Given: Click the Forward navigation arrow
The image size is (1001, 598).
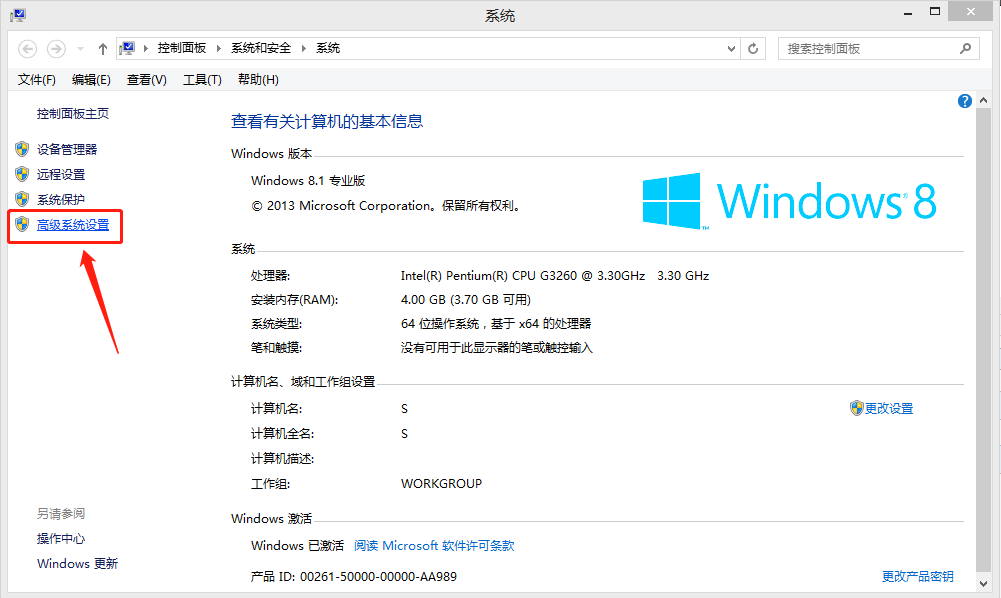Looking at the screenshot, I should [x=56, y=49].
